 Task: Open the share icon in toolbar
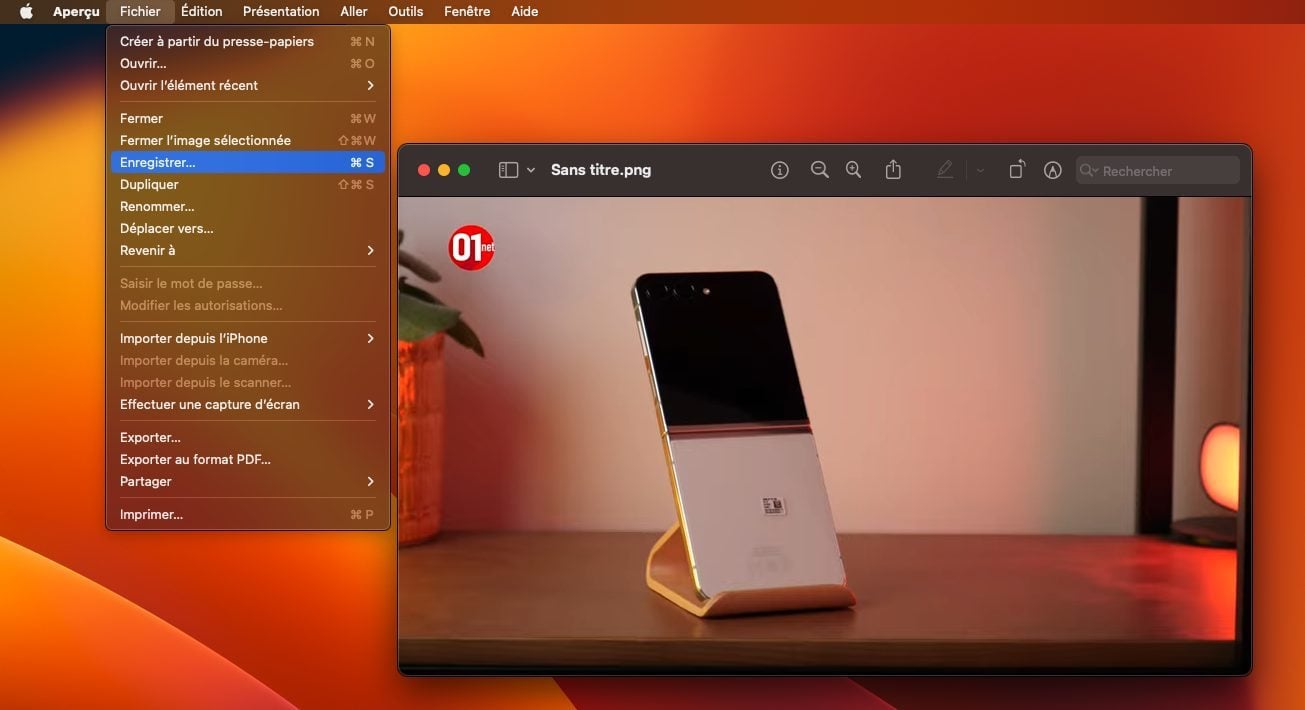coord(893,170)
